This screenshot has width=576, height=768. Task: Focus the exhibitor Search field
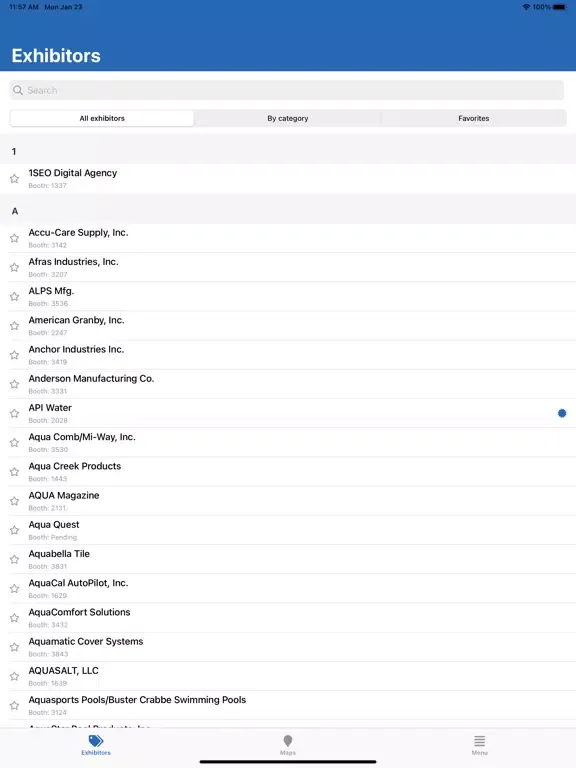[x=287, y=90]
